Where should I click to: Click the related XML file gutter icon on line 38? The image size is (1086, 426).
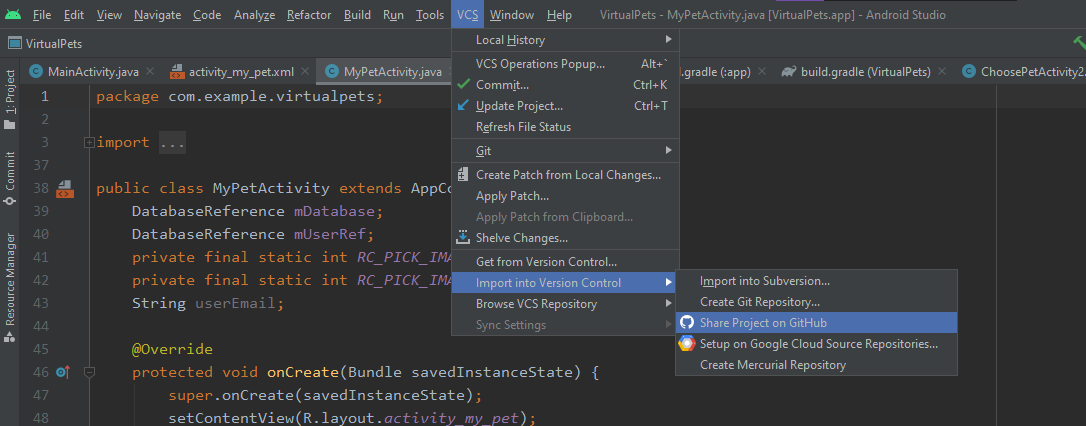pos(65,189)
